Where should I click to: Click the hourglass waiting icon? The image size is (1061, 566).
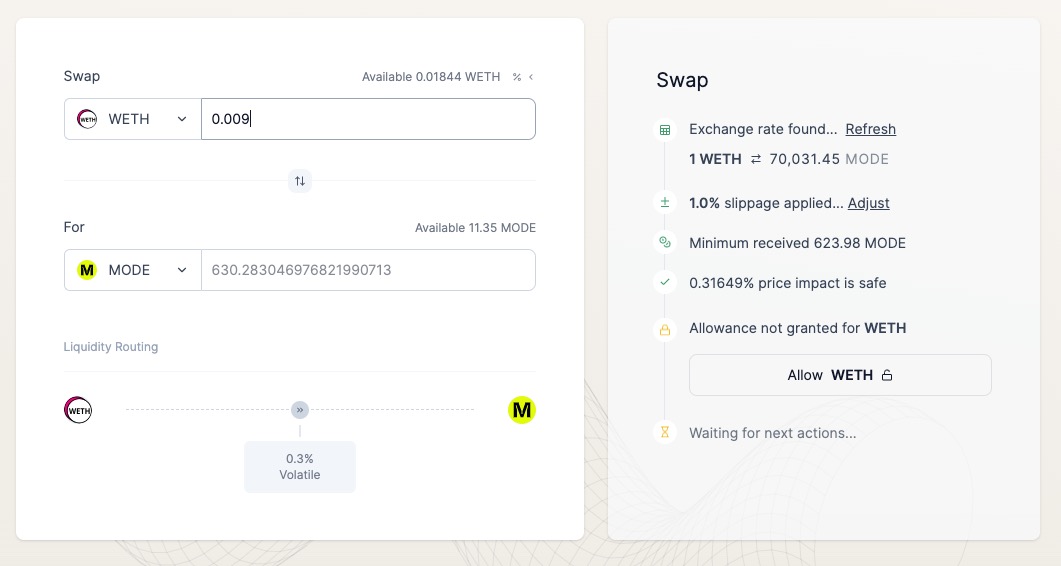(664, 433)
